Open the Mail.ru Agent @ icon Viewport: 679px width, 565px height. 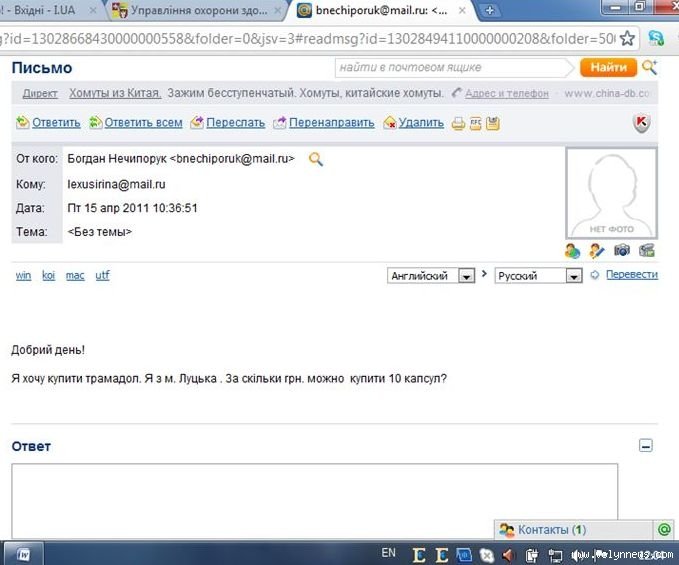point(665,529)
